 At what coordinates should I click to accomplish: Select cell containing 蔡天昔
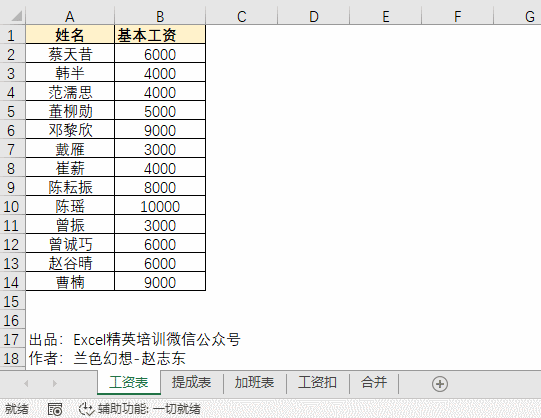70,54
